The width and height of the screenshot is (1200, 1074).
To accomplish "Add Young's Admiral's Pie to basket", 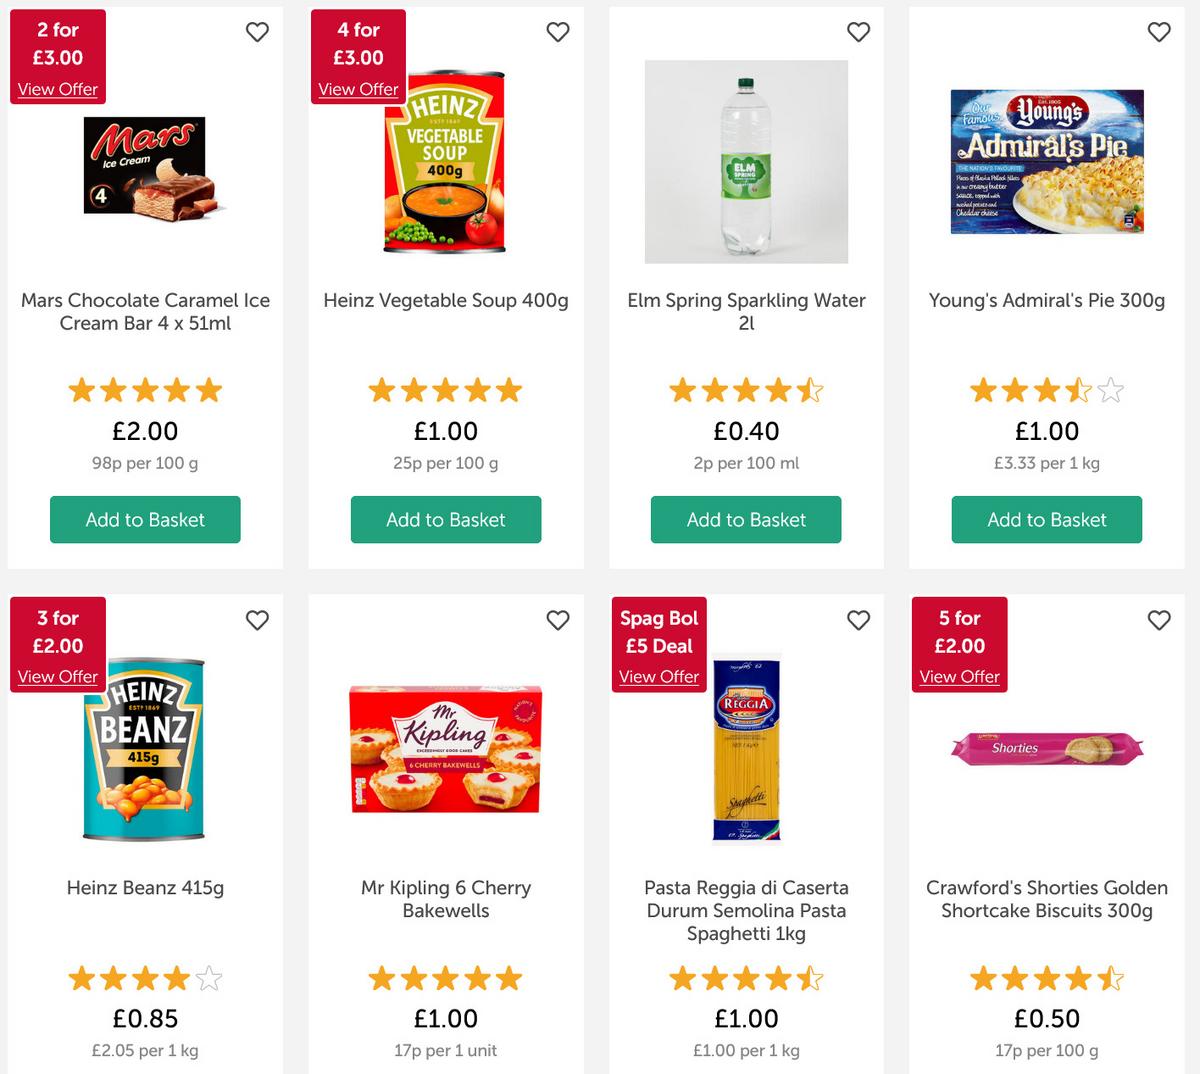I will (1047, 520).
